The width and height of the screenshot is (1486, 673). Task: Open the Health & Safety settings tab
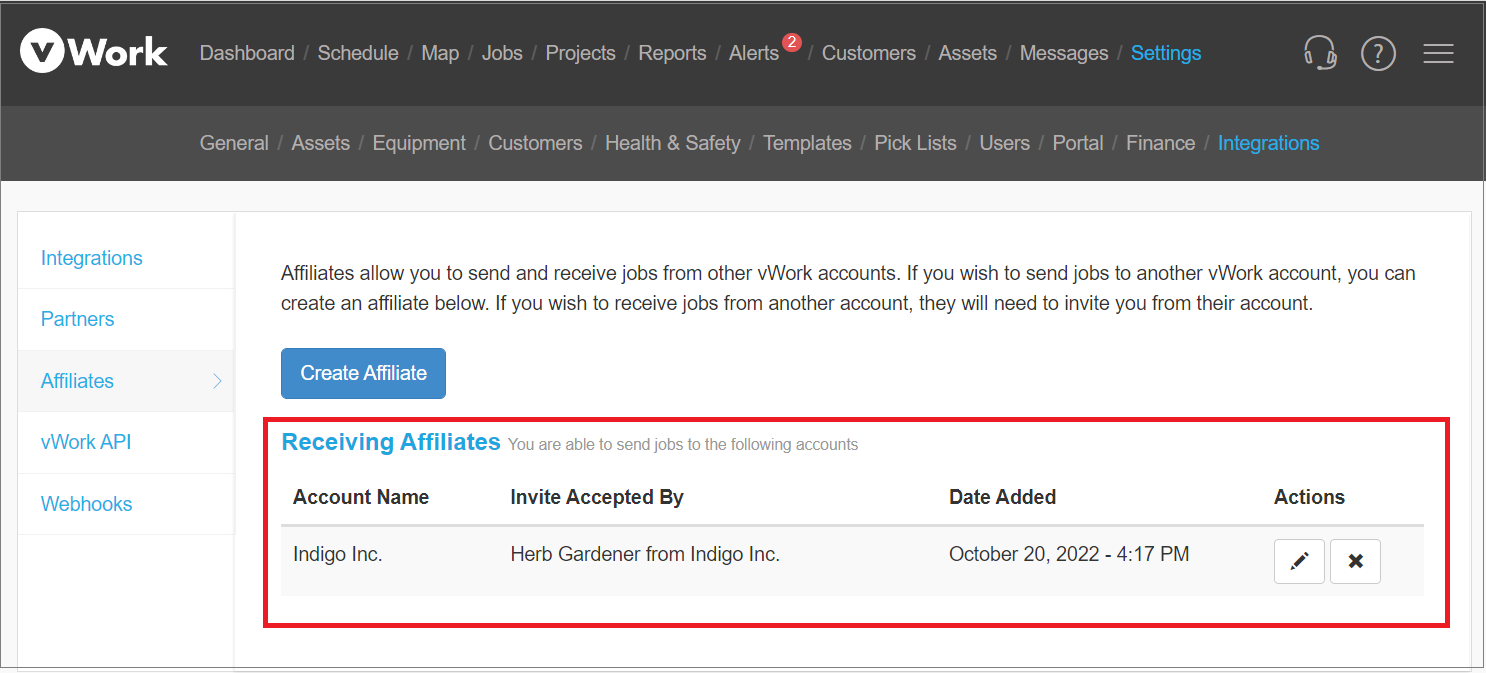pyautogui.click(x=673, y=143)
